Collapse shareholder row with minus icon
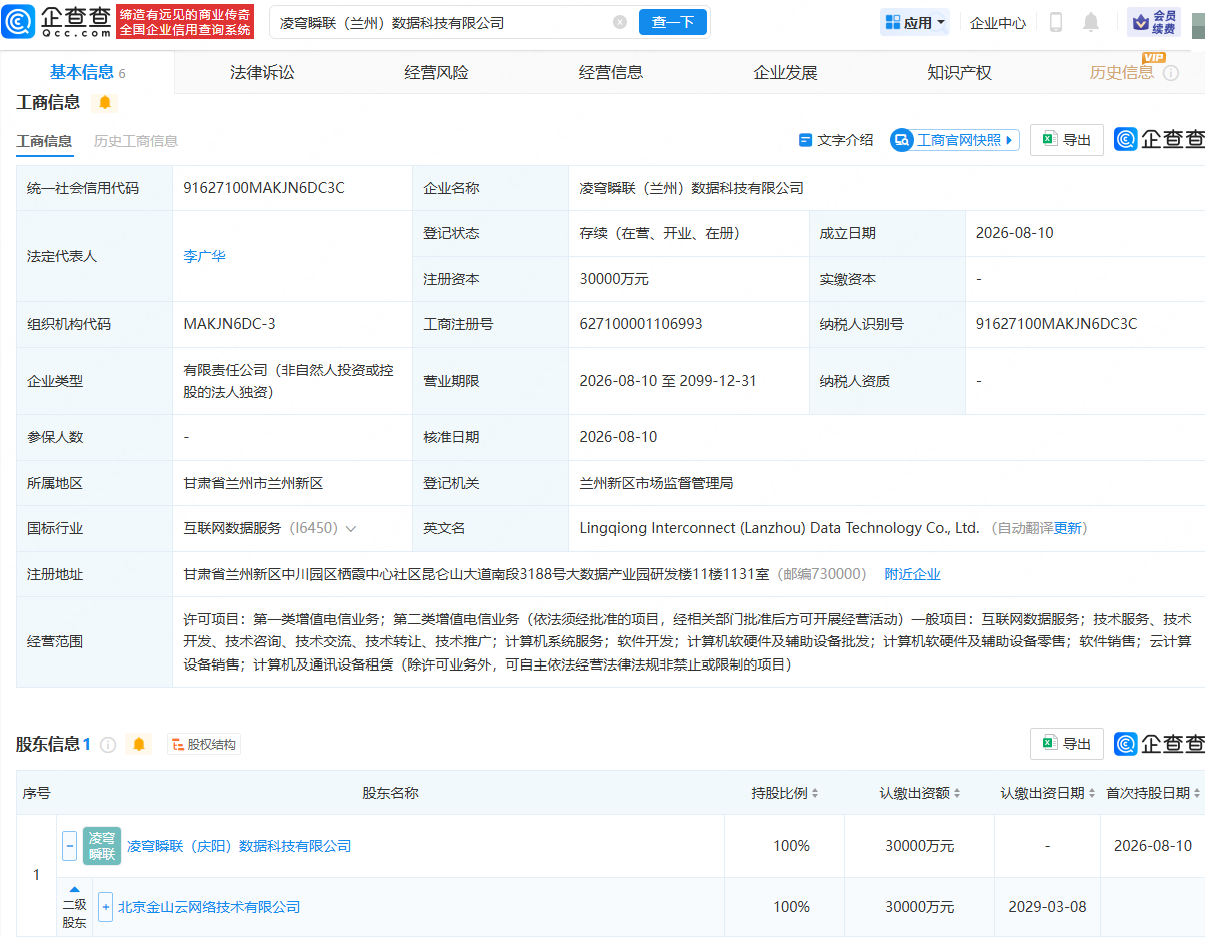 click(69, 846)
